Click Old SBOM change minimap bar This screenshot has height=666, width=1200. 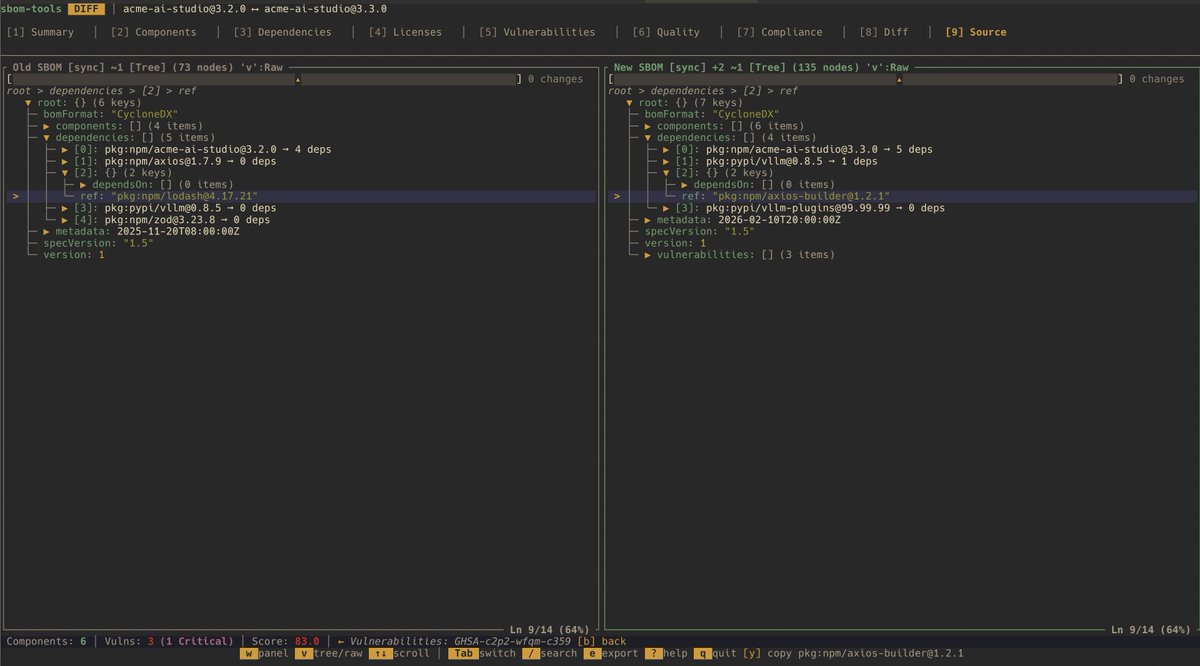click(x=264, y=78)
